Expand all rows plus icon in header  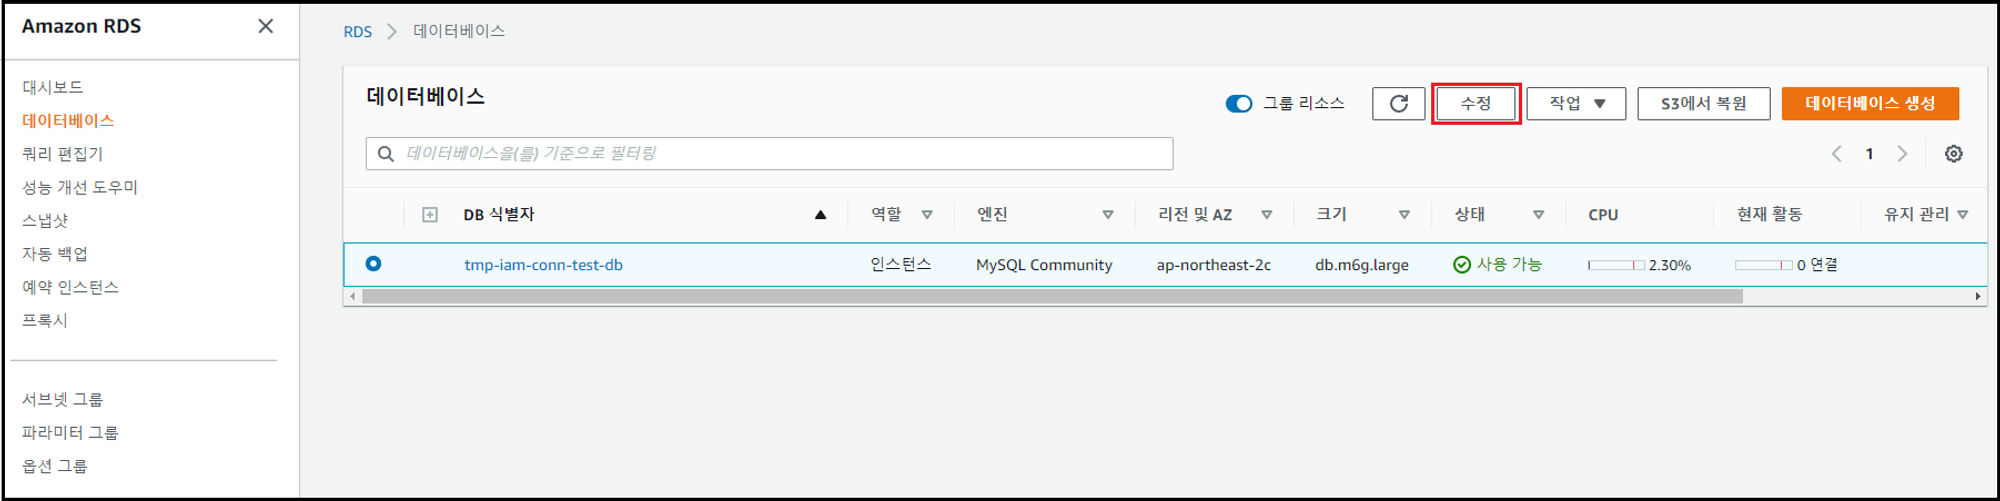430,215
